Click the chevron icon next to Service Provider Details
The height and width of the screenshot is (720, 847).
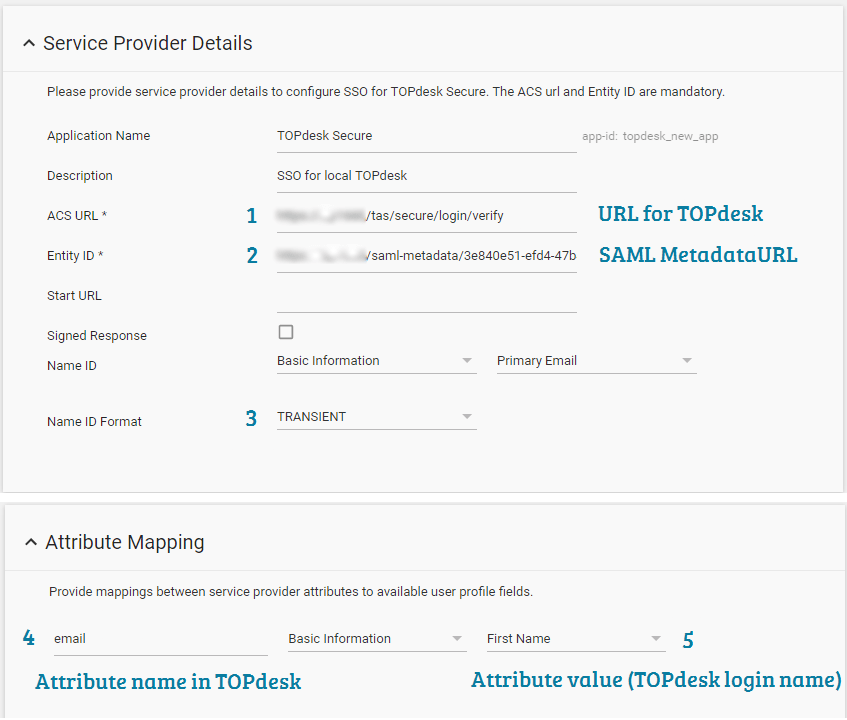(29, 43)
